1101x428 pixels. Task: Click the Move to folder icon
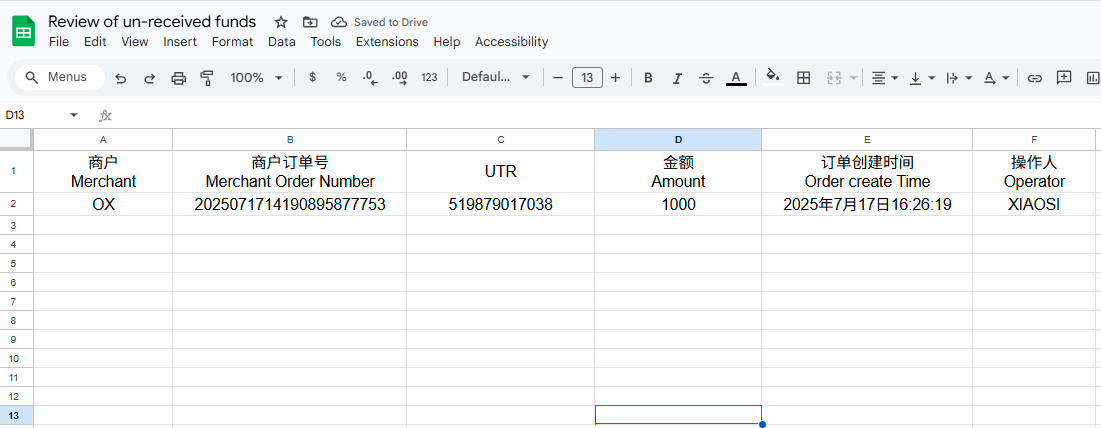(x=310, y=22)
